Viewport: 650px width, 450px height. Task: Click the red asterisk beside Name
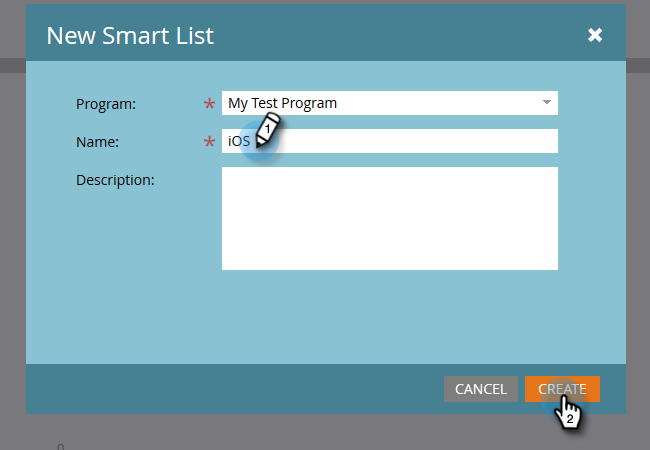pos(209,141)
